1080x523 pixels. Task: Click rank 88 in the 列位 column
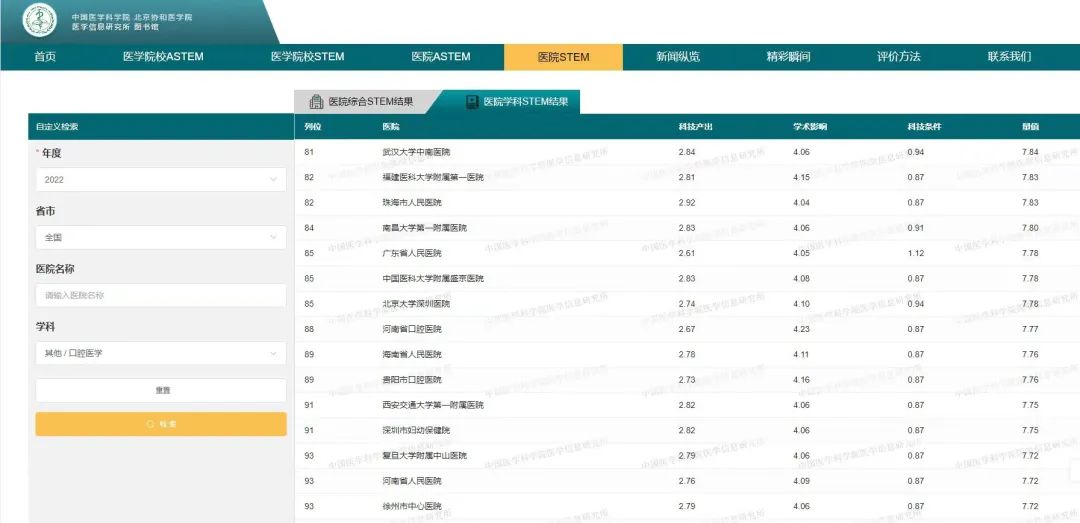[x=309, y=329]
